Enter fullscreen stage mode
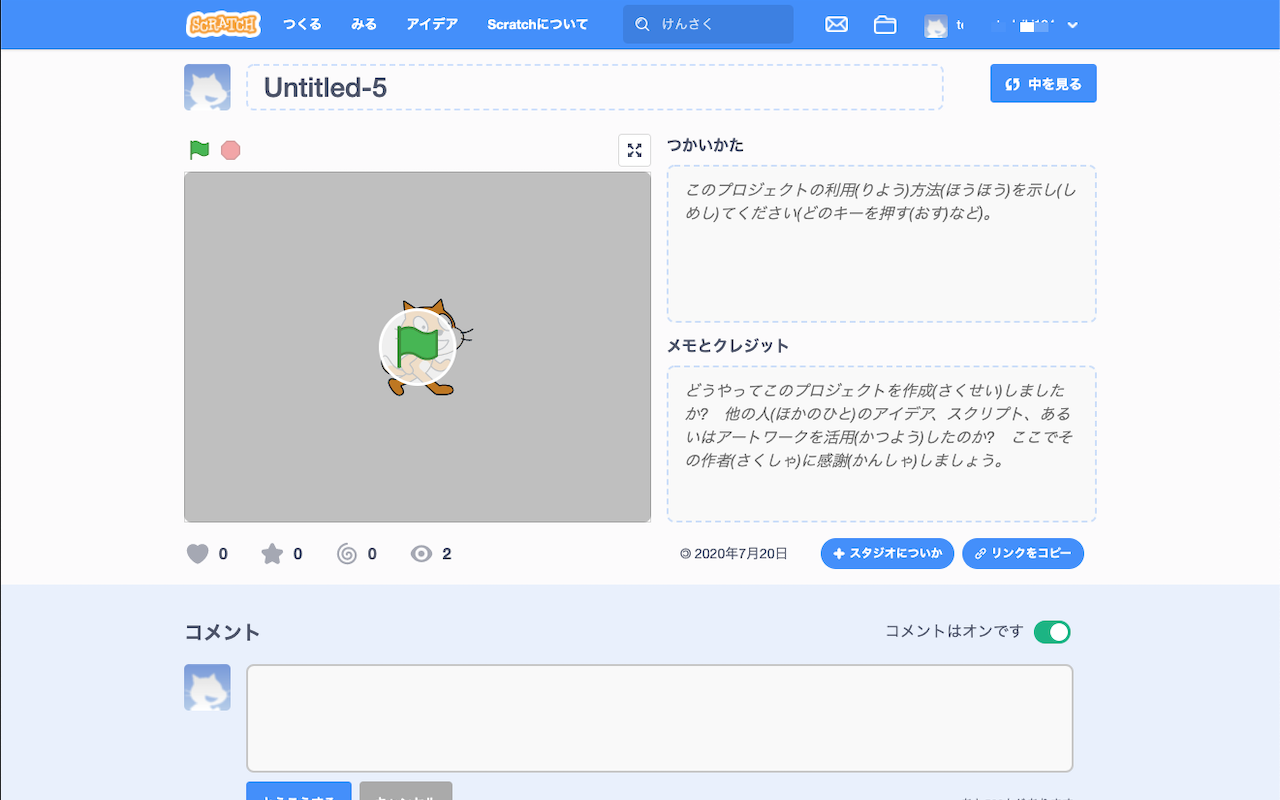 coord(634,150)
